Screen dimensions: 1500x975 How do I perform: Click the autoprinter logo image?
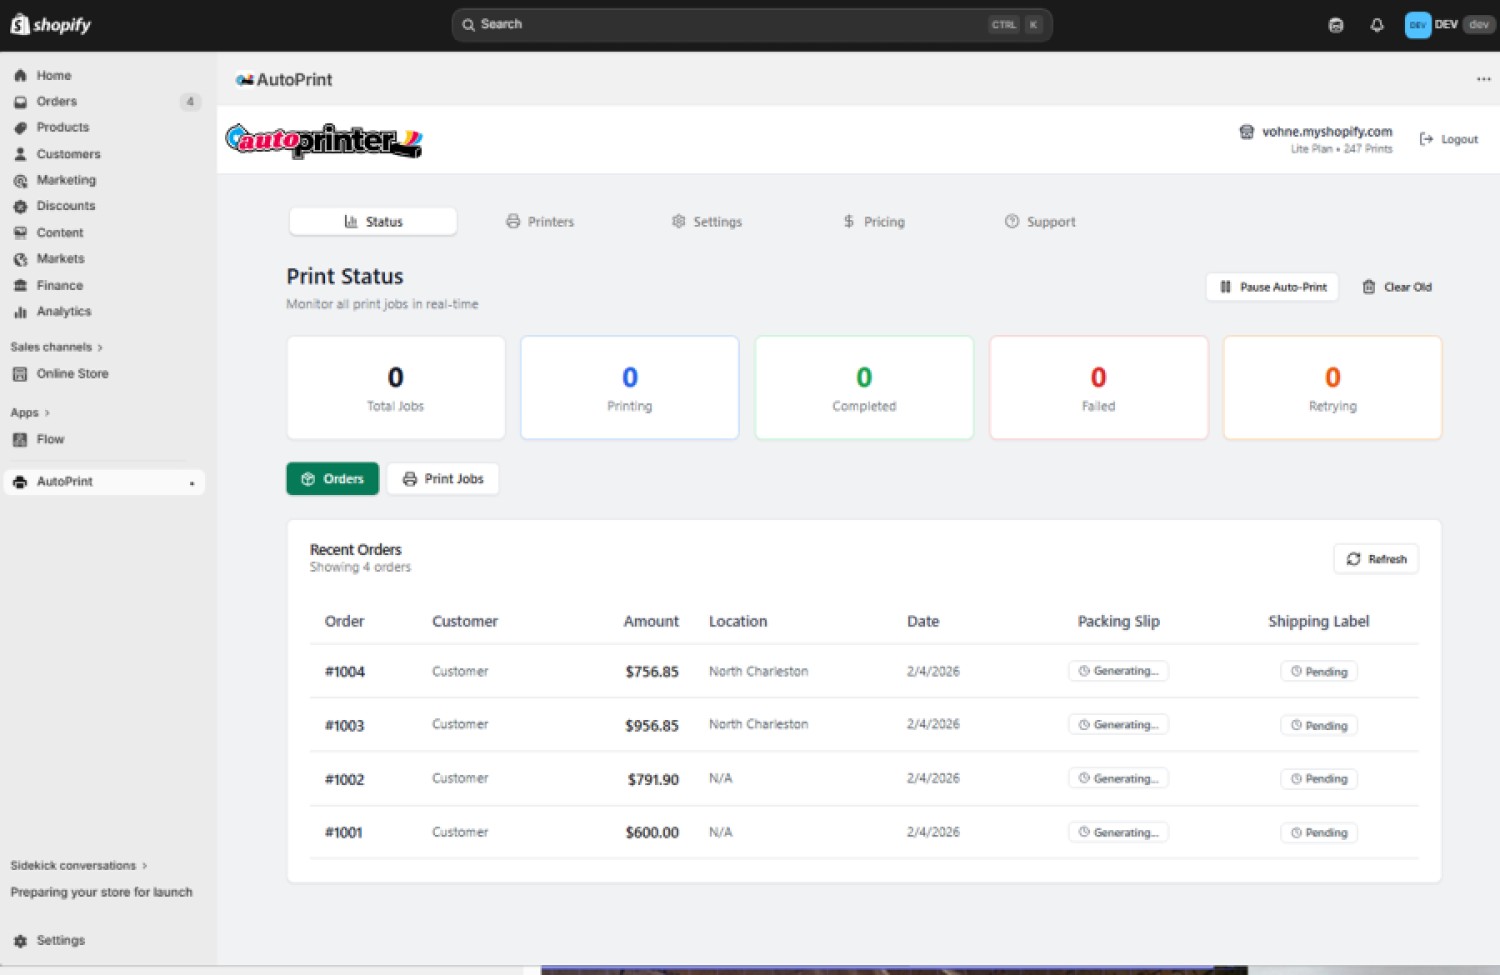tap(324, 140)
